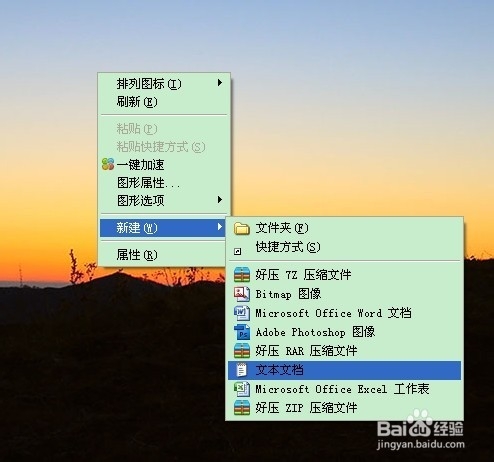Select 刷新(E) in the context menu
Viewport: 494px width, 462px height.
pos(164,102)
